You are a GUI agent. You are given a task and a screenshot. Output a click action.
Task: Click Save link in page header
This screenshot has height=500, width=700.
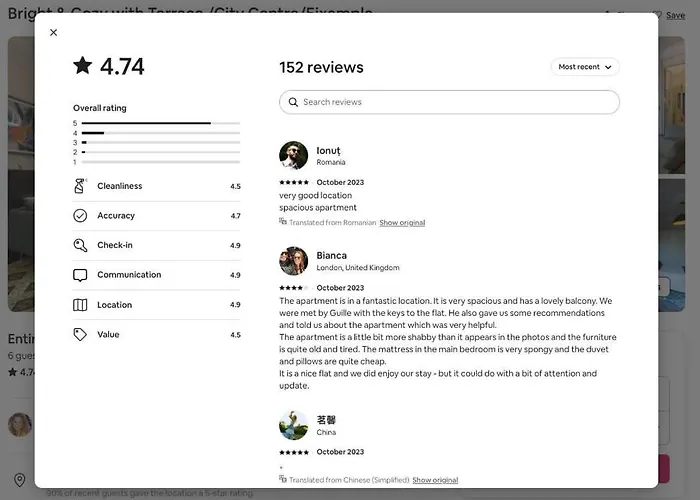[x=675, y=16]
